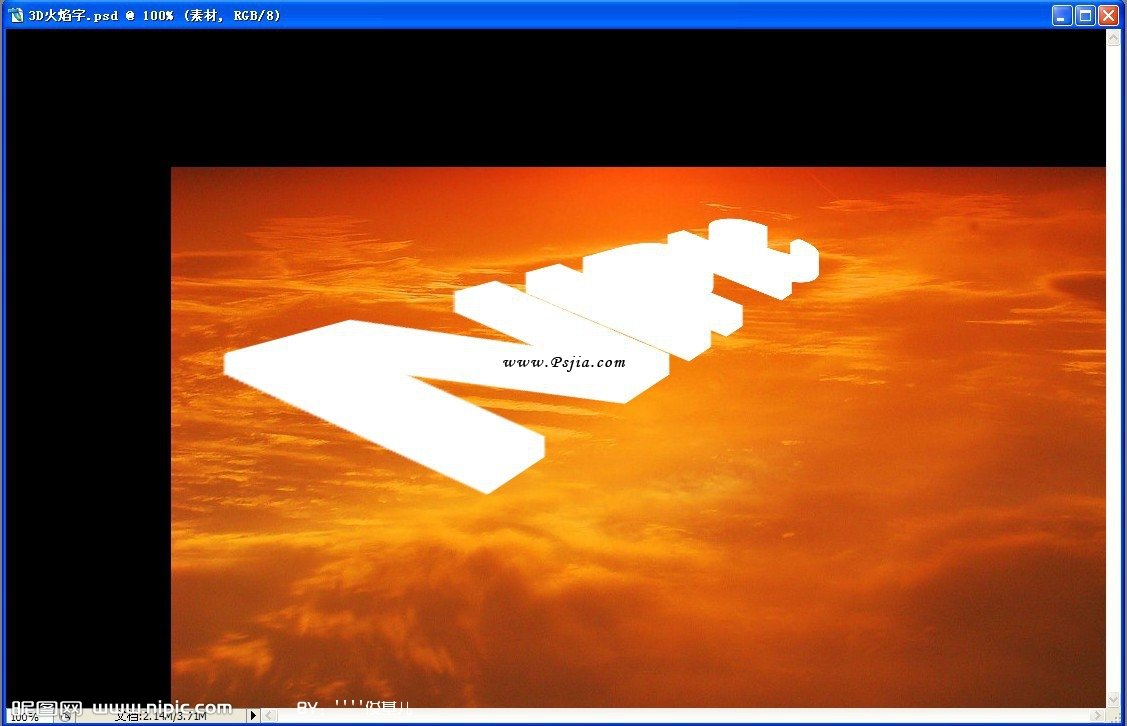Close the 3D火焰字.psd document window

(1108, 15)
